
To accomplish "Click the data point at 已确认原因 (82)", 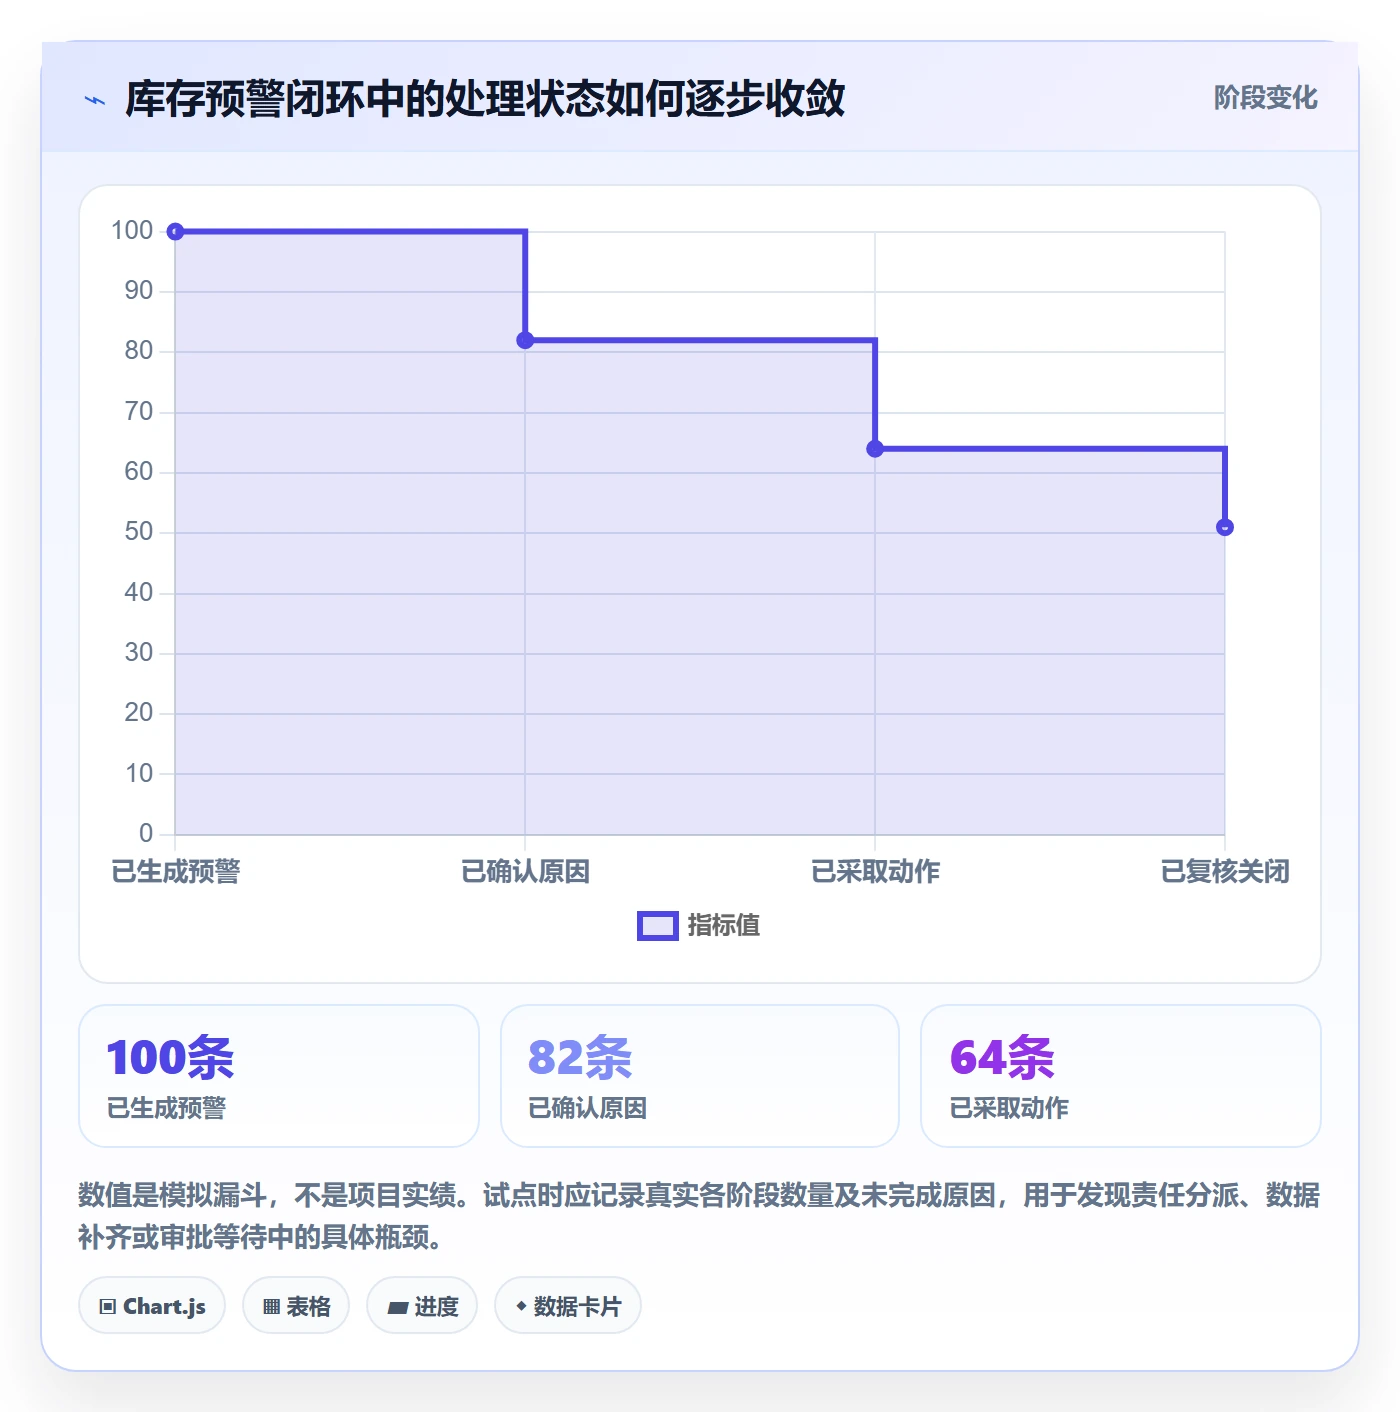I will (x=525, y=340).
